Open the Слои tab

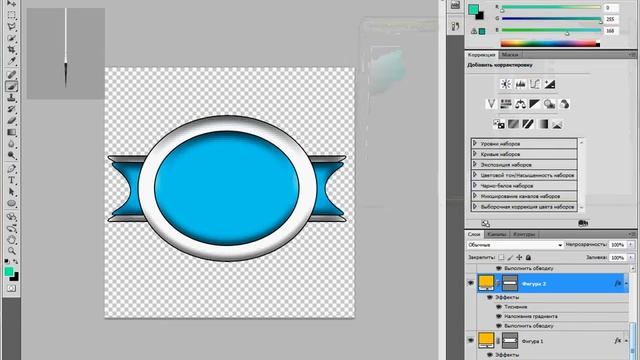474,234
